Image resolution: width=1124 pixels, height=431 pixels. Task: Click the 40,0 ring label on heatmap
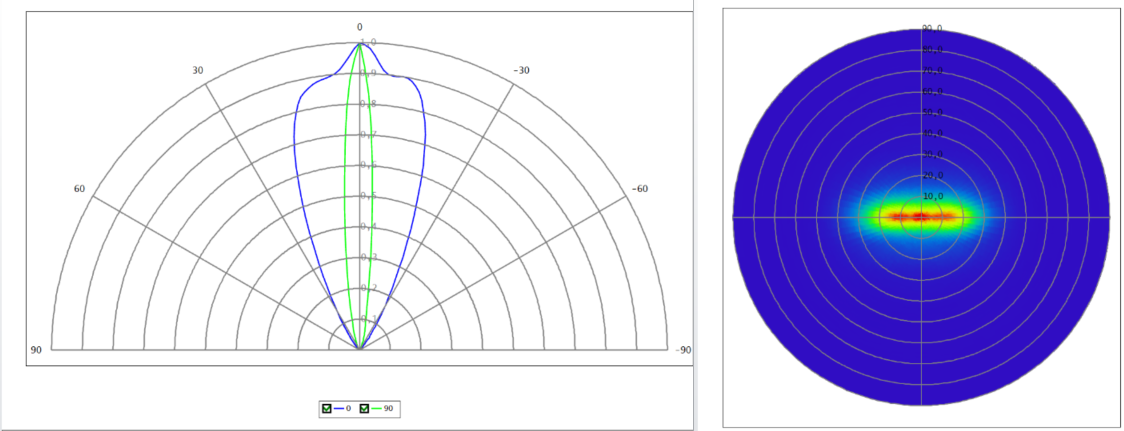(933, 133)
